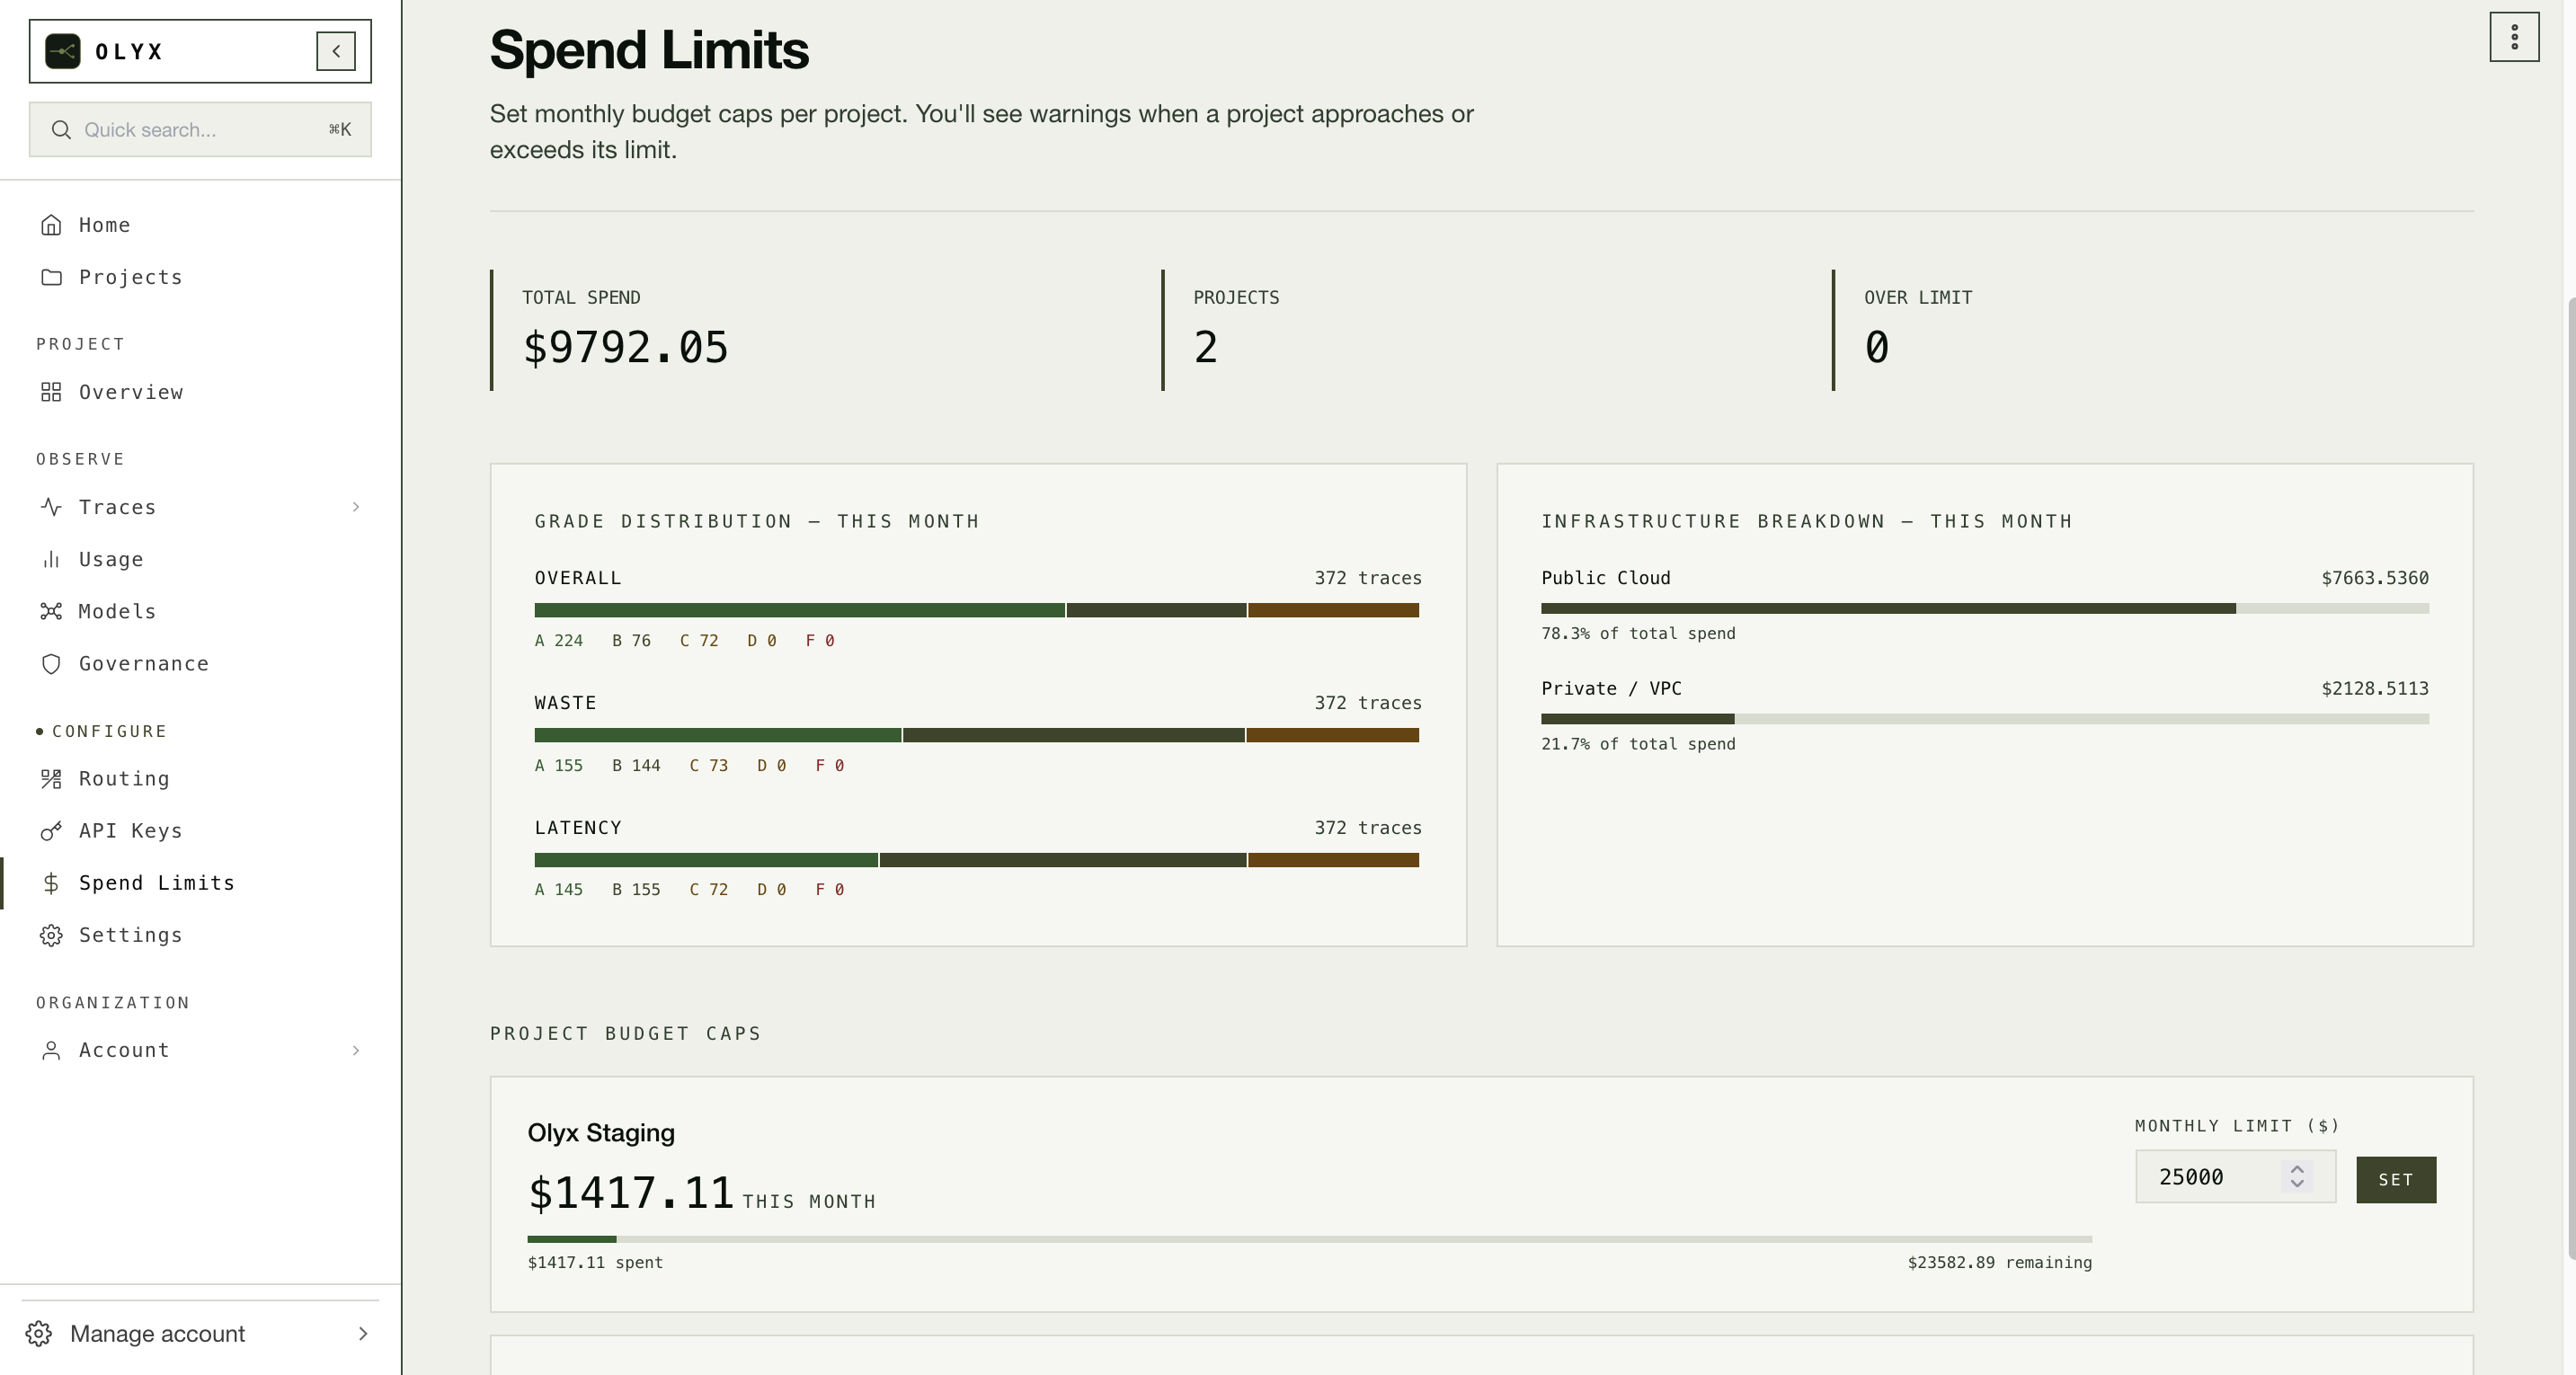Increment the monthly limit stepper arrows
The height and width of the screenshot is (1375, 2576).
(2297, 1170)
